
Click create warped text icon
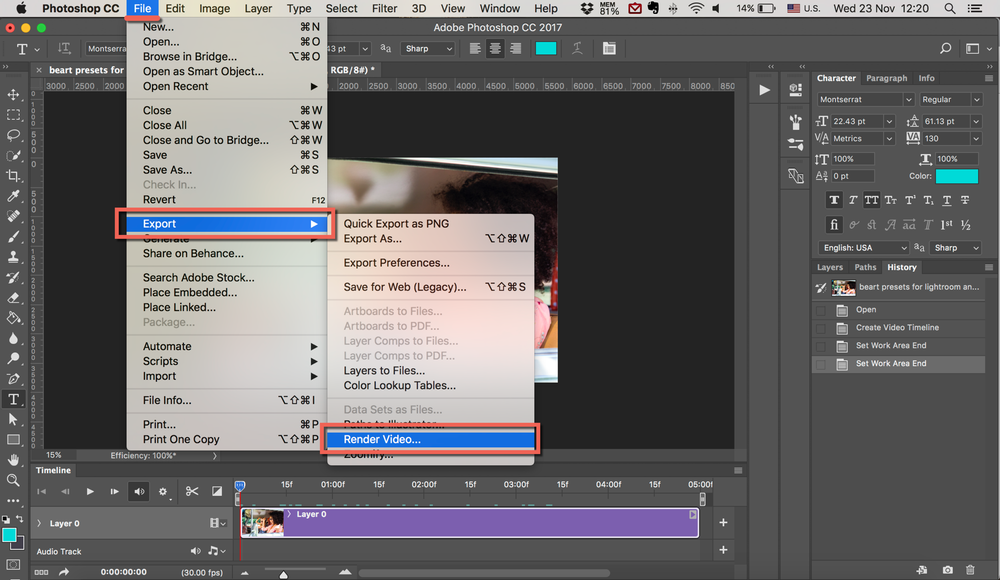tap(577, 48)
